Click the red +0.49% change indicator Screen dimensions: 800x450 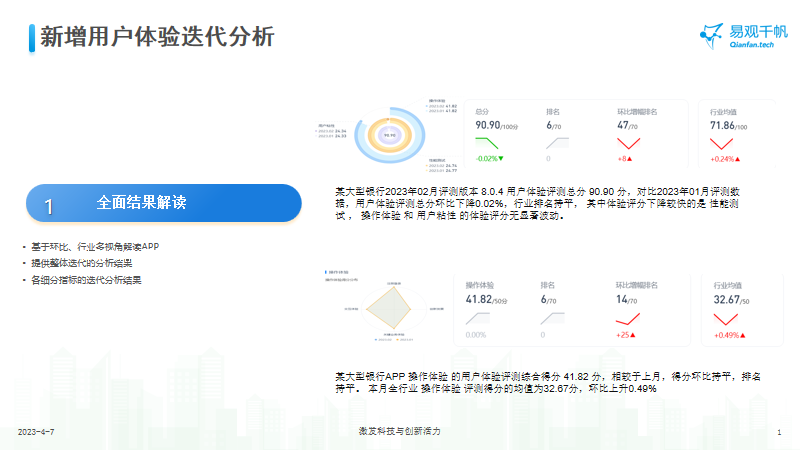730,335
